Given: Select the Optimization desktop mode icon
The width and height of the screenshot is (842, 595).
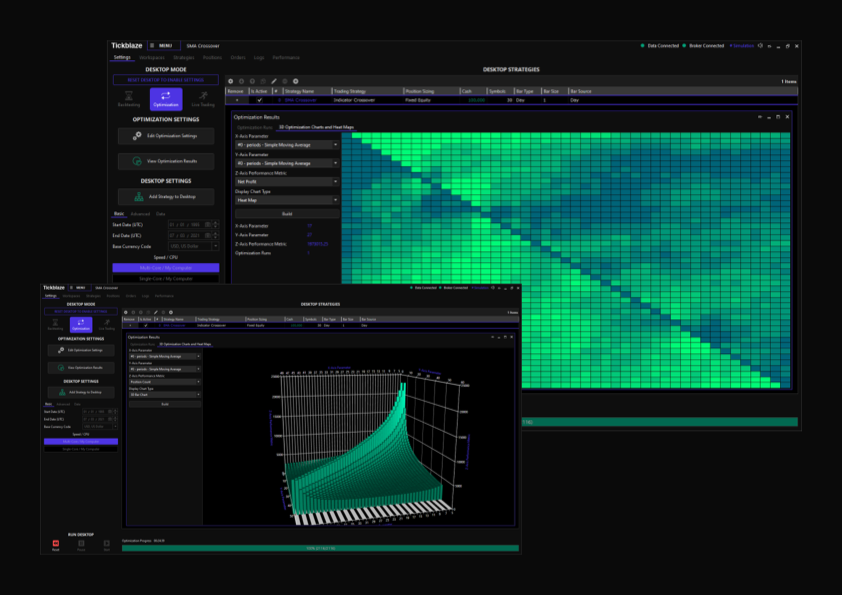Looking at the screenshot, I should pos(165,98).
